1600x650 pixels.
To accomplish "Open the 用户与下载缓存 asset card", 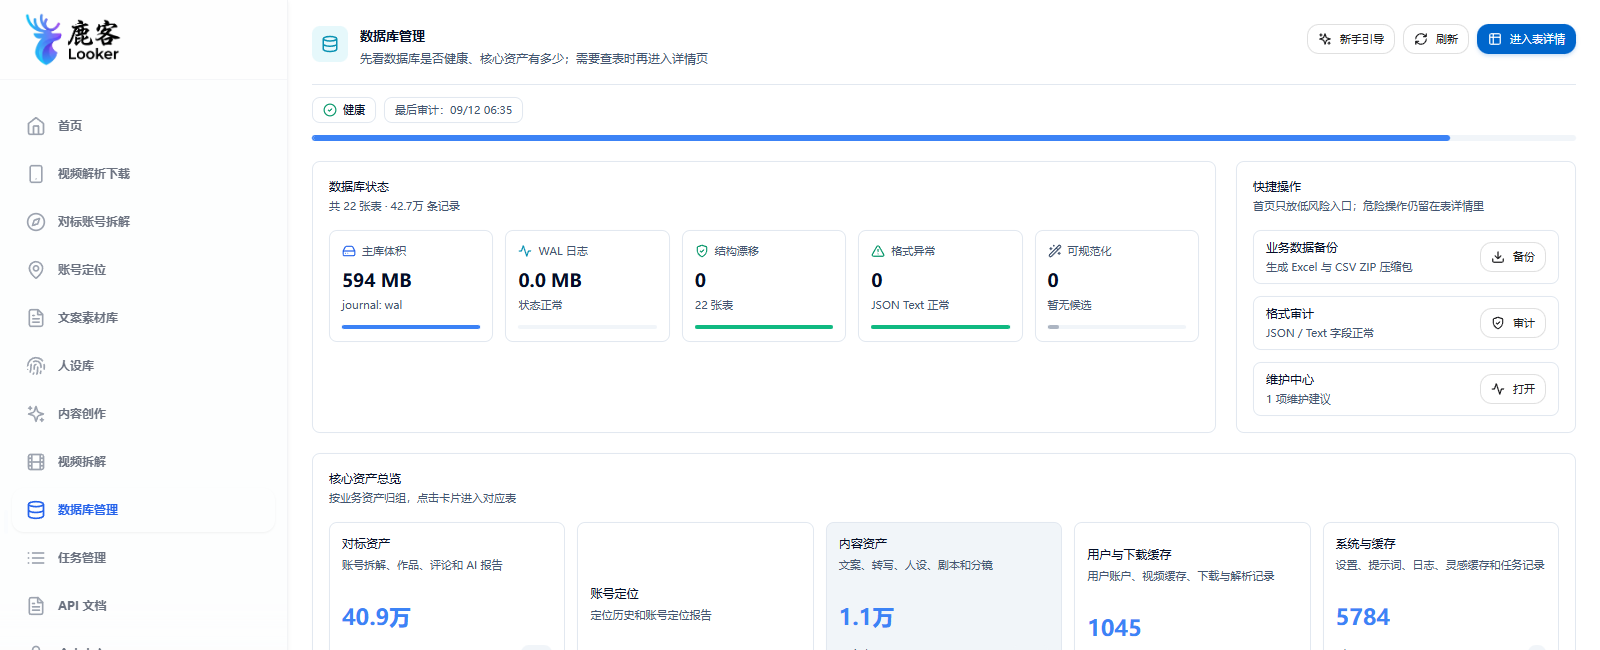I will pos(1192,587).
